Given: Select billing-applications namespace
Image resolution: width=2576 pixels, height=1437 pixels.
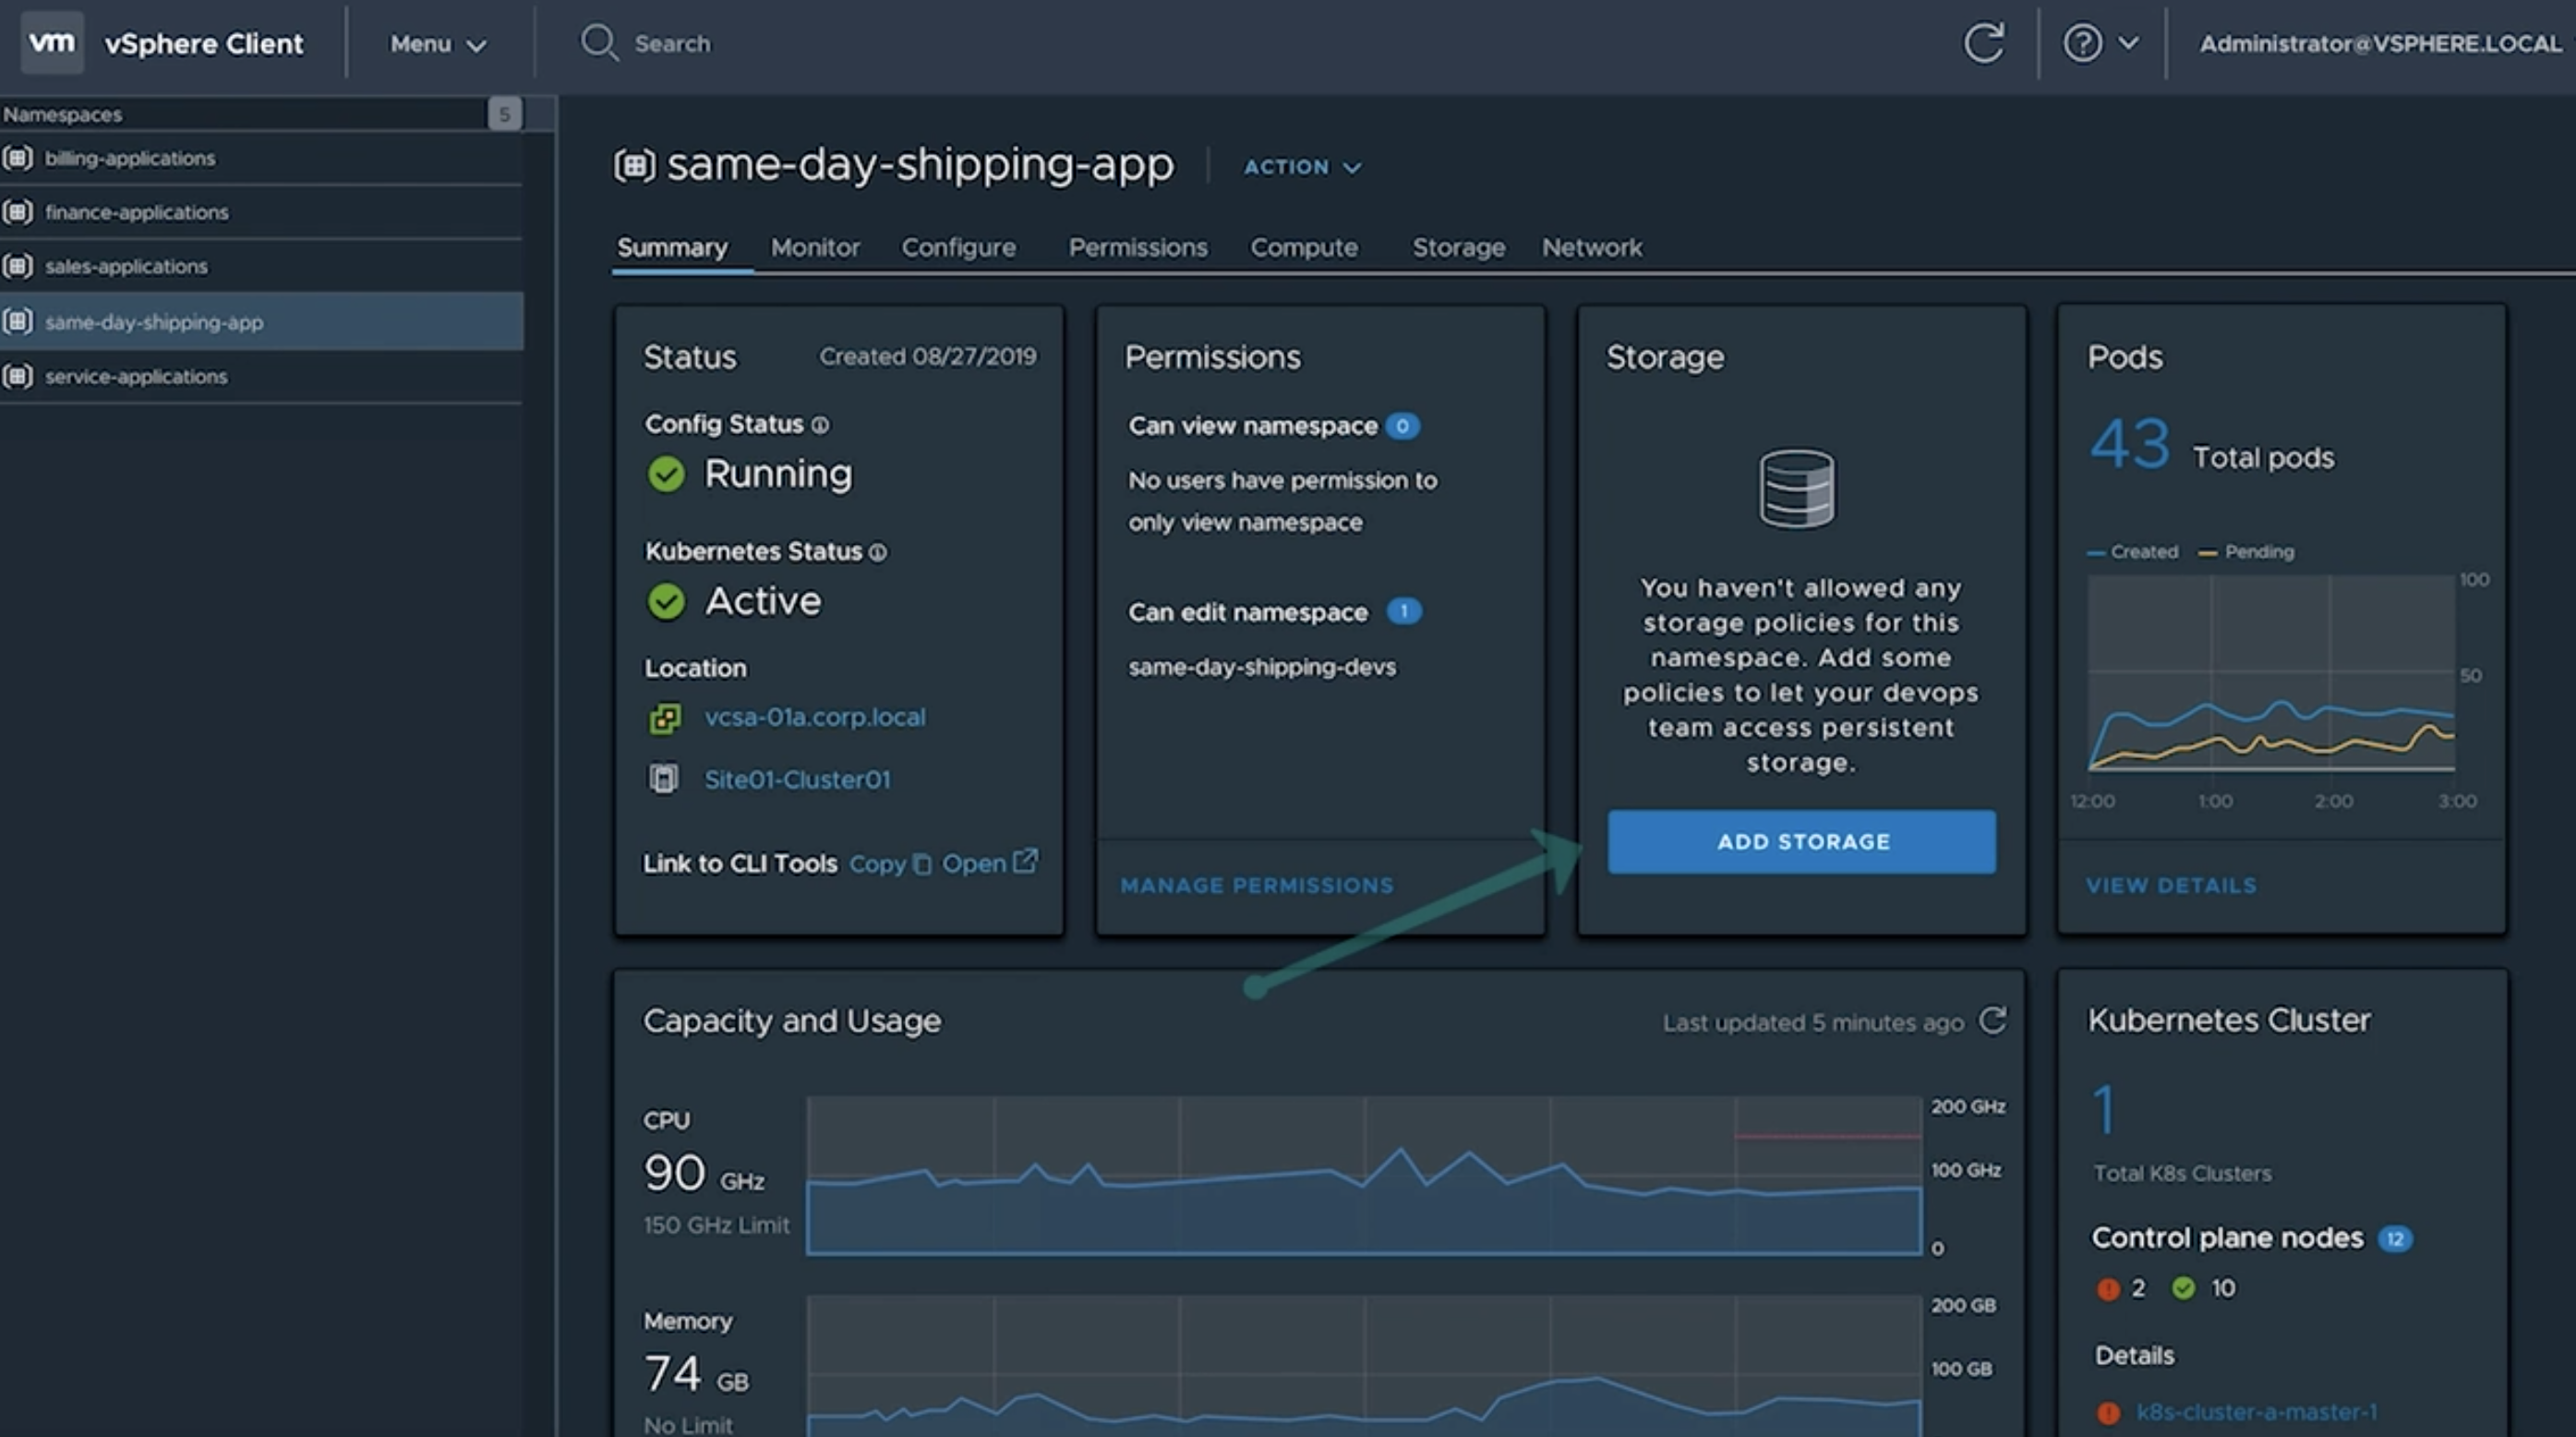Looking at the screenshot, I should click(130, 158).
